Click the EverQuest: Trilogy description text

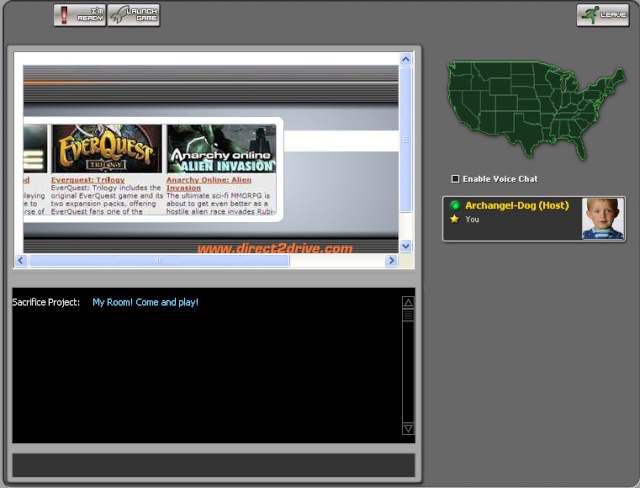(106, 200)
